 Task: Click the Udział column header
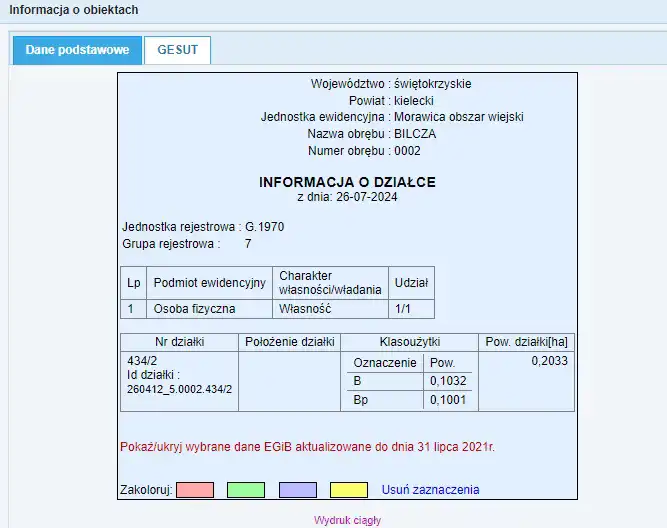click(x=411, y=283)
